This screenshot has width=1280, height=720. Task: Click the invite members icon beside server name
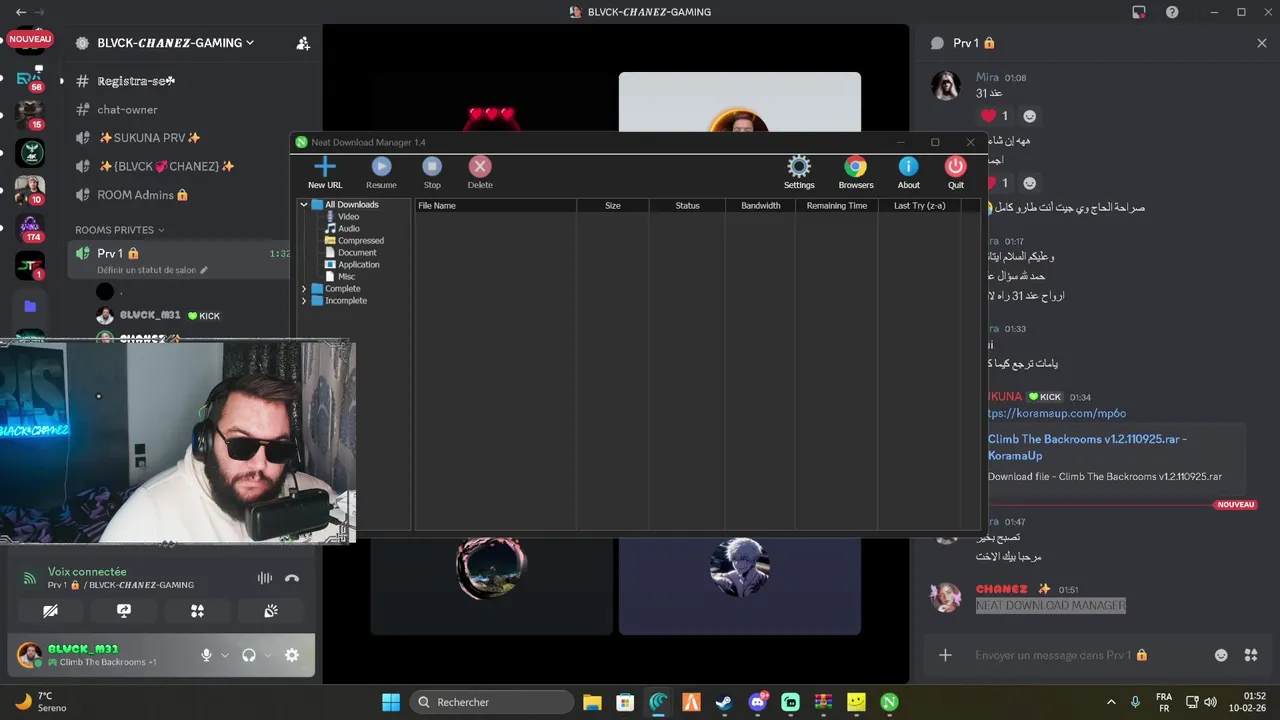click(303, 43)
